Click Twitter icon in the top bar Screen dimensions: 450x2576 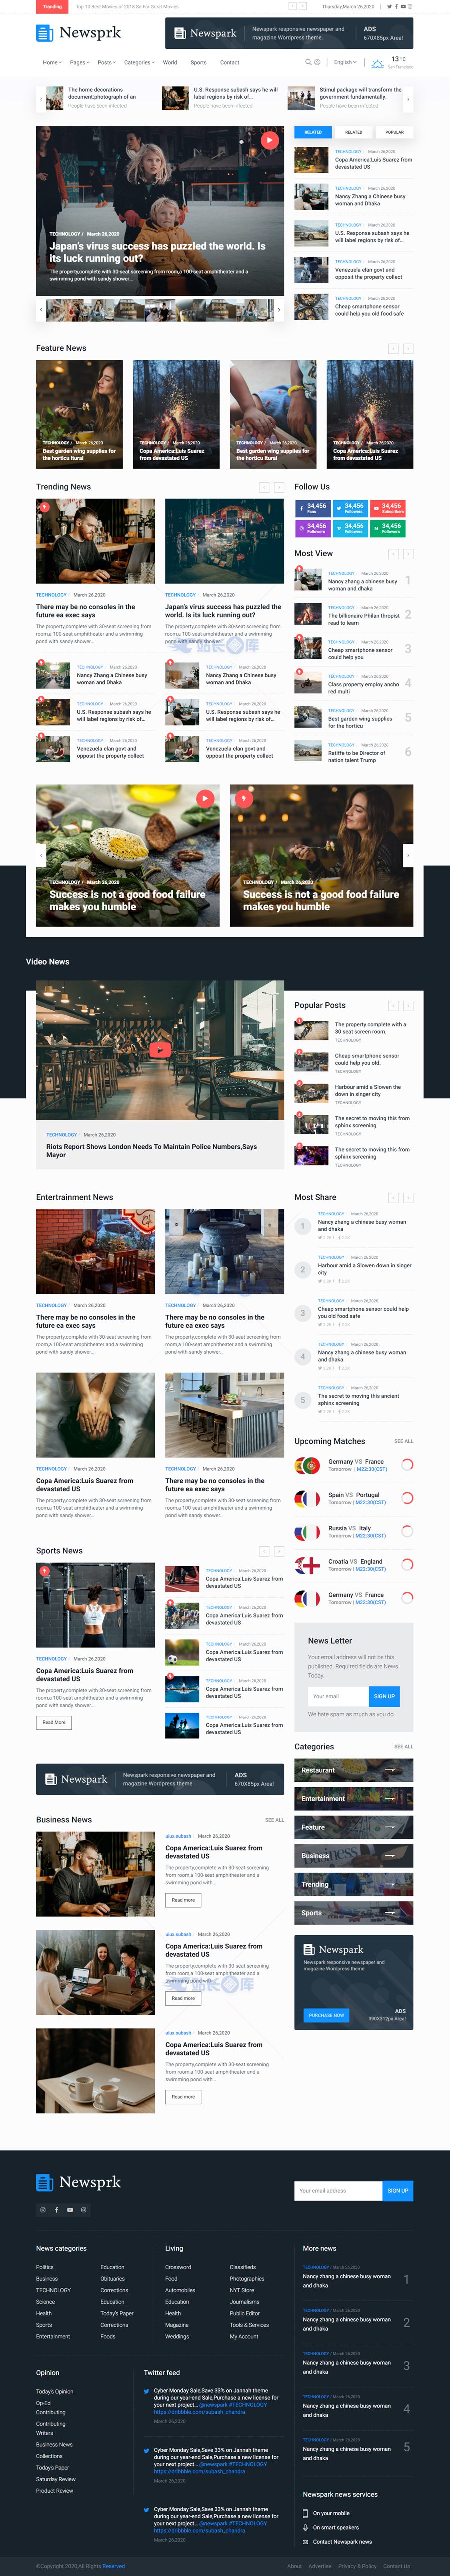[x=389, y=6]
